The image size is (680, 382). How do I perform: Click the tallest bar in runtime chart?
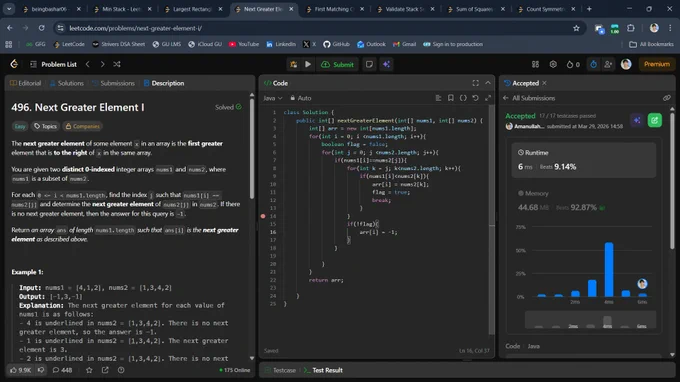[609, 269]
